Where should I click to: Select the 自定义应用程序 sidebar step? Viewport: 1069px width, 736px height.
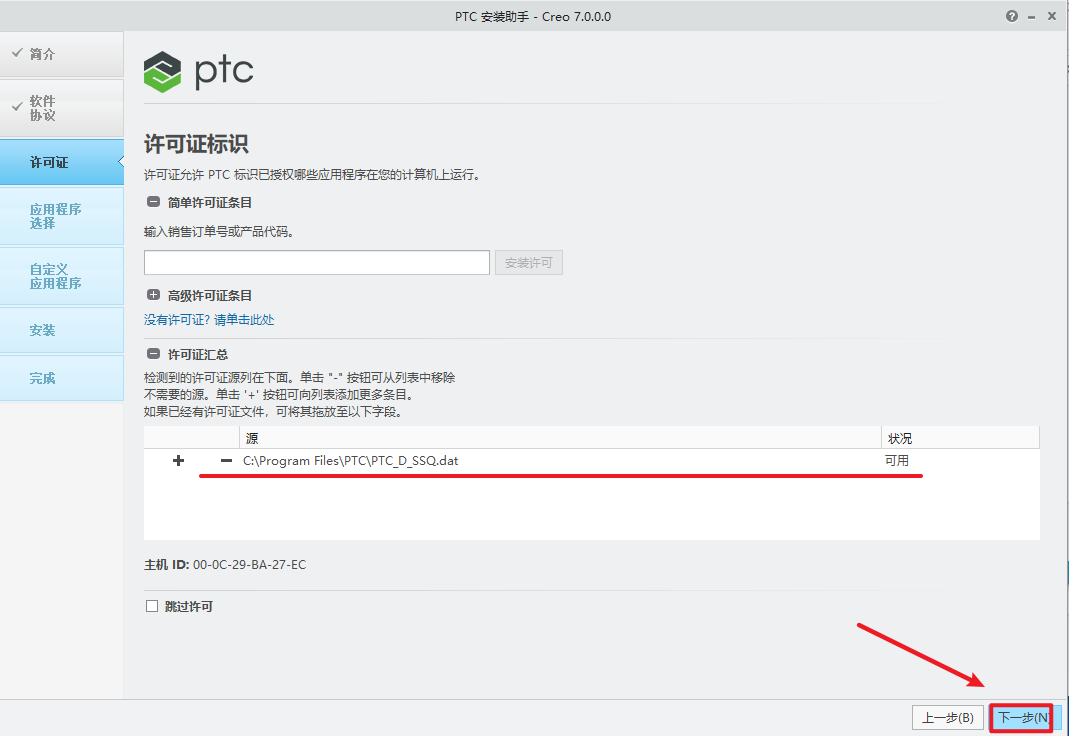tap(62, 276)
